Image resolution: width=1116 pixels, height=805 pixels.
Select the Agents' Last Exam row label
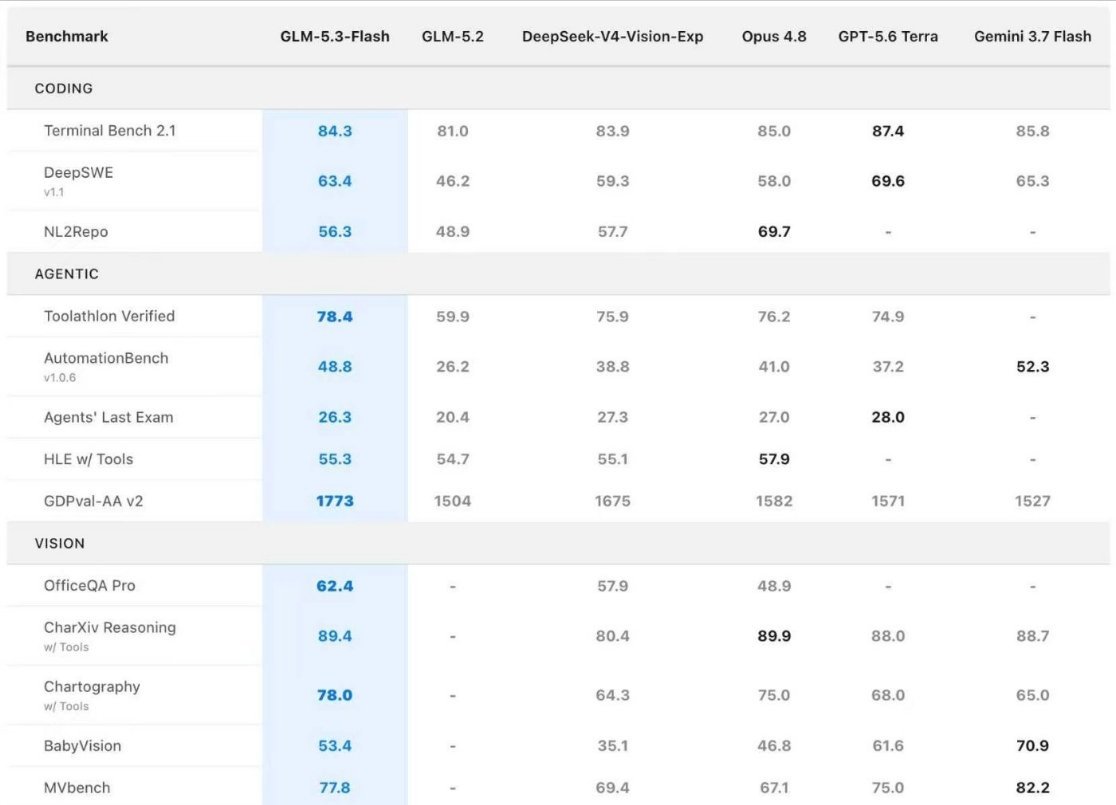108,417
